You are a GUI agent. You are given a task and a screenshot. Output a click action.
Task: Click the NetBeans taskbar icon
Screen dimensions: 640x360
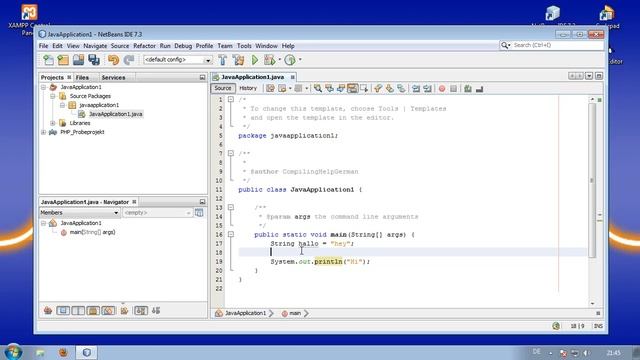86,352
